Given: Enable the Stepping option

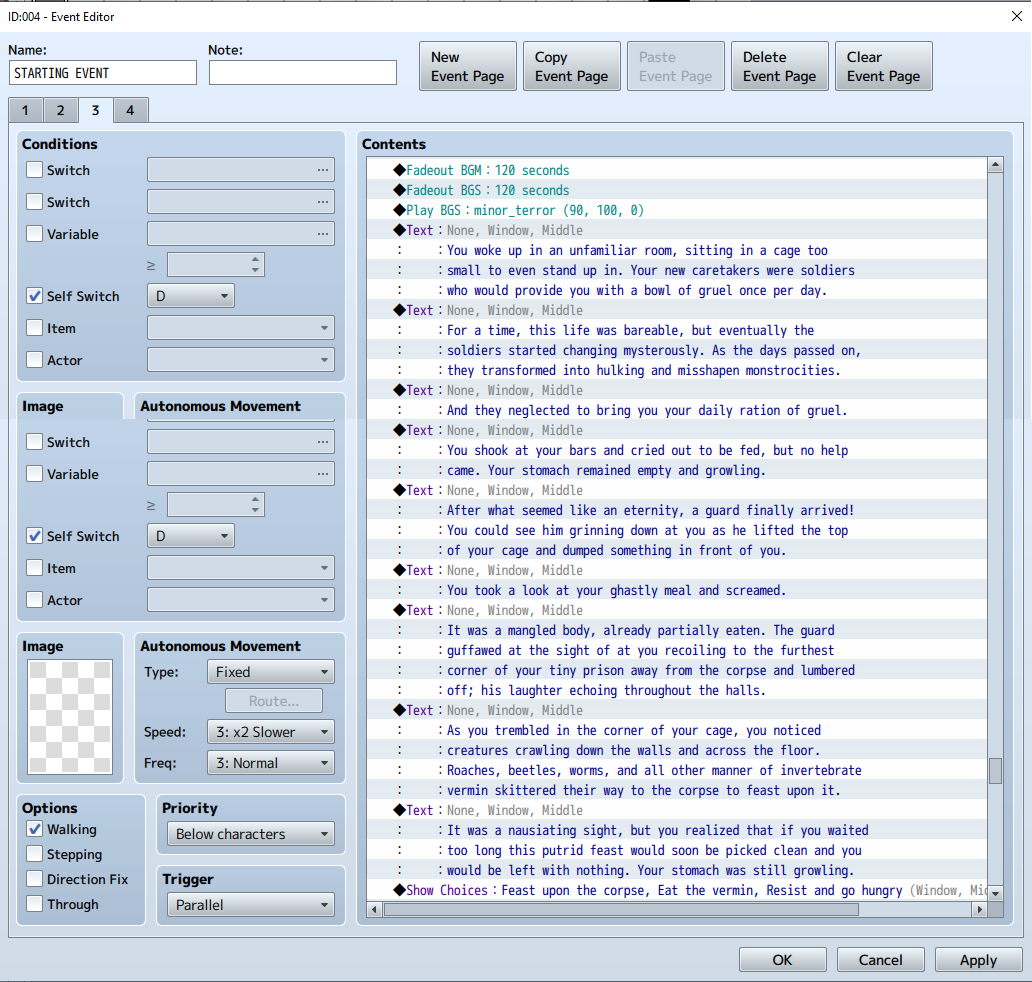Looking at the screenshot, I should [34, 854].
